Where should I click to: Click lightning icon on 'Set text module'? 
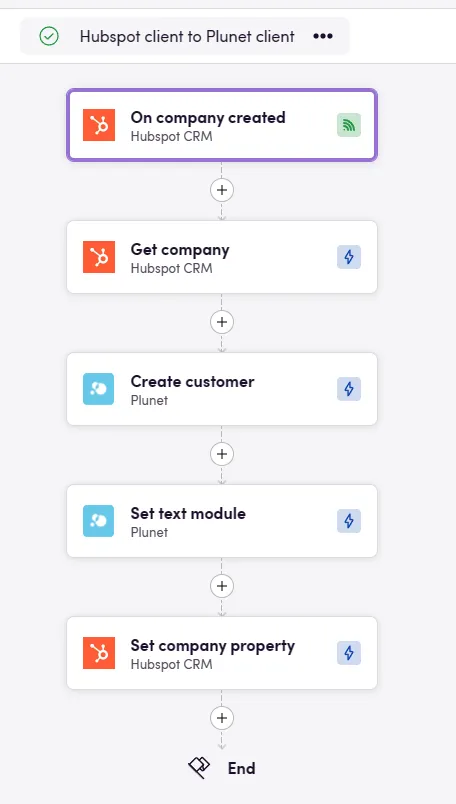(349, 521)
